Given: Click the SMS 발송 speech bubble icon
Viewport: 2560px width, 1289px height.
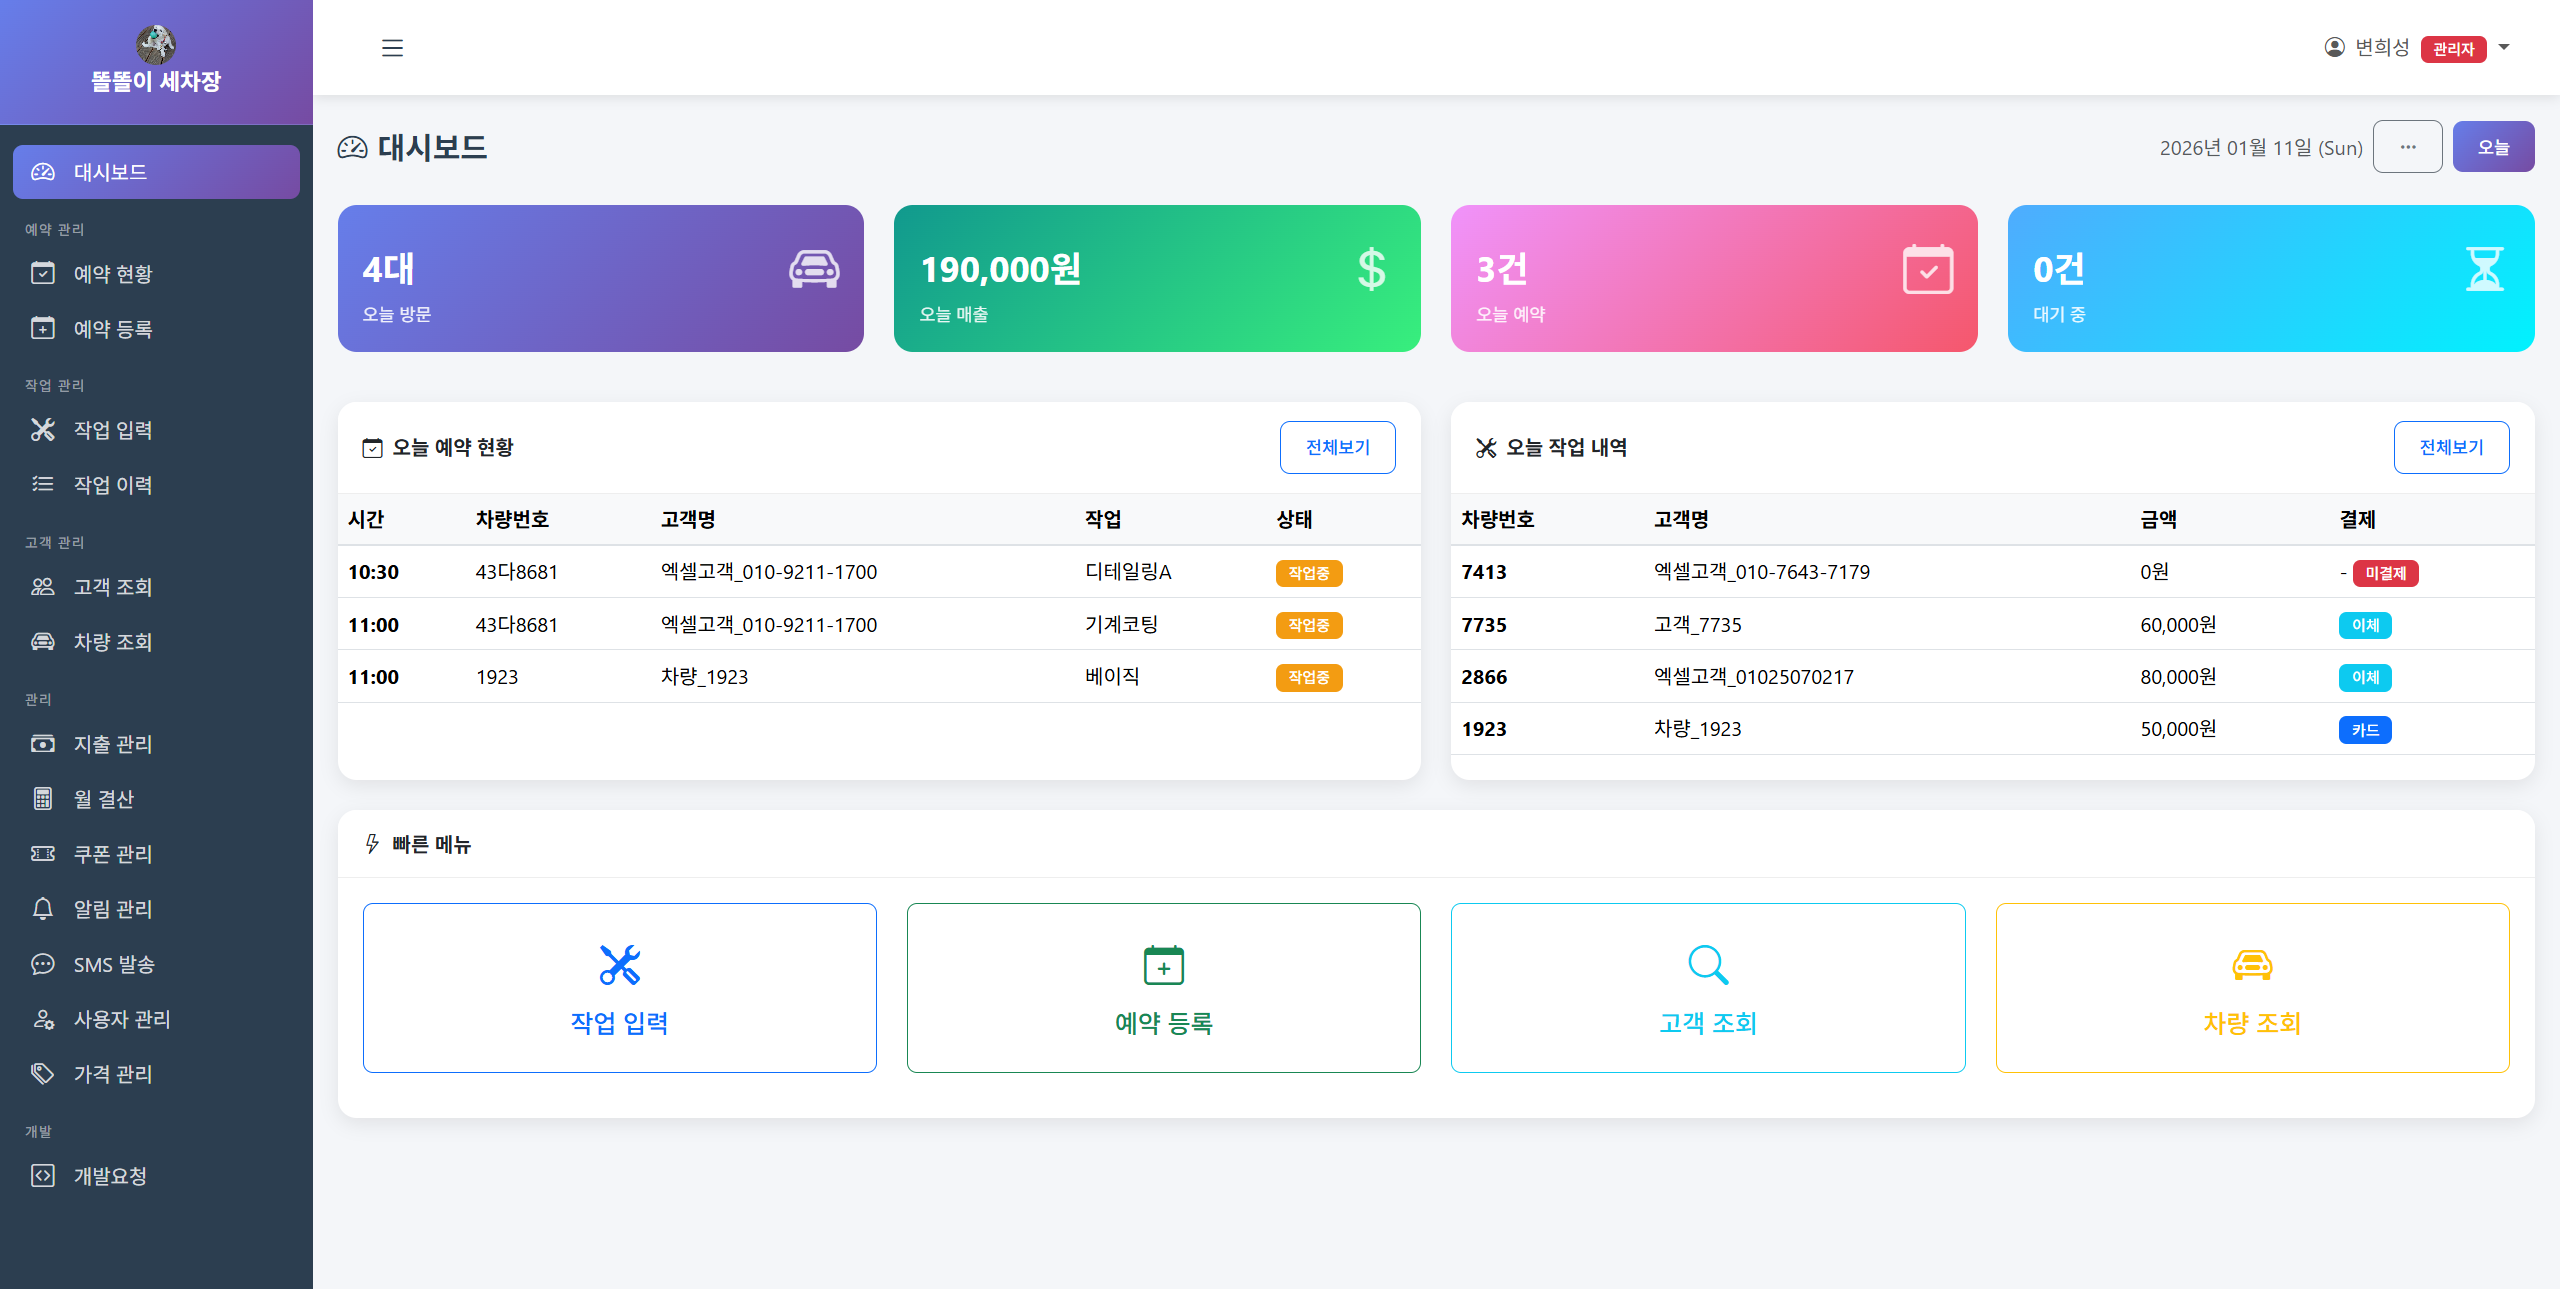Looking at the screenshot, I should point(43,964).
